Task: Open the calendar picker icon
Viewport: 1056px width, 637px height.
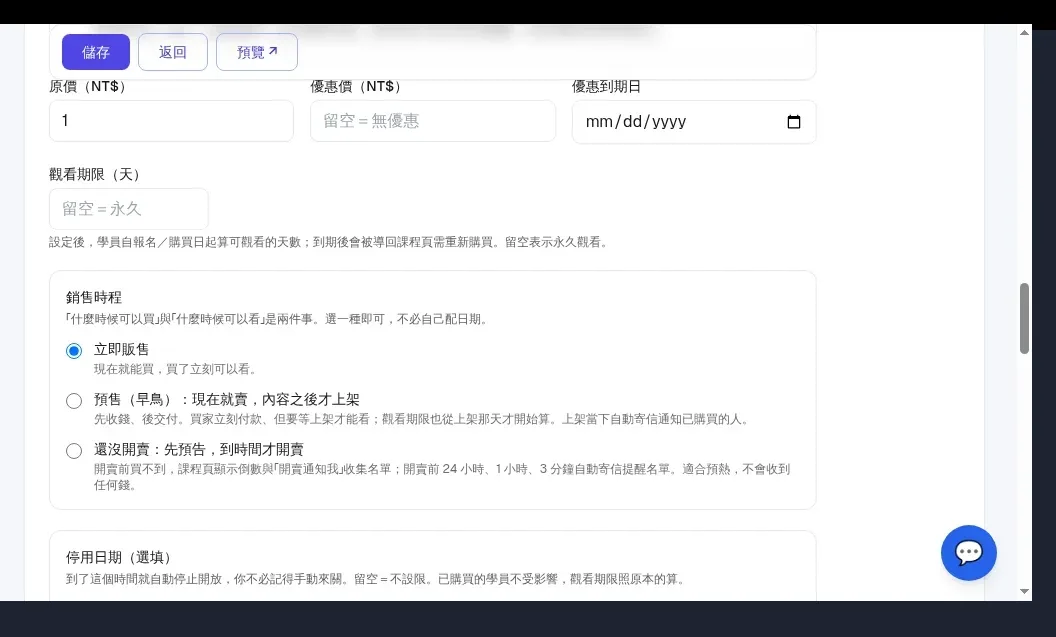Action: 793,122
